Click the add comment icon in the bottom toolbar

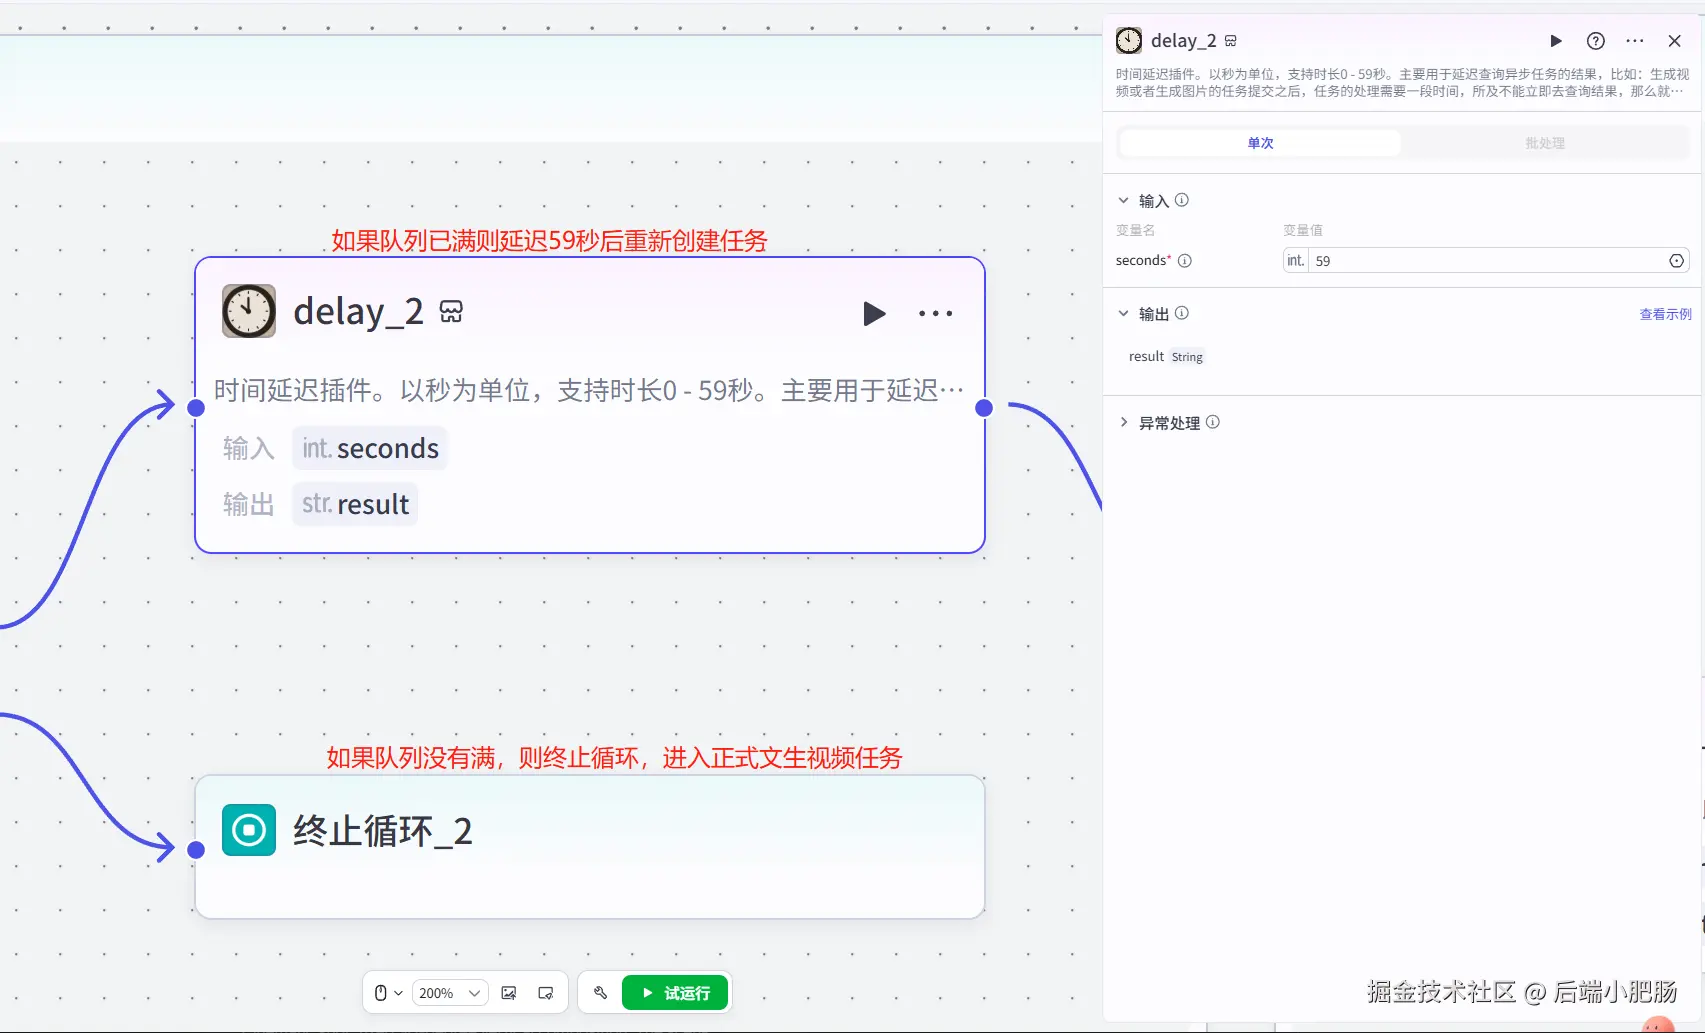[546, 993]
